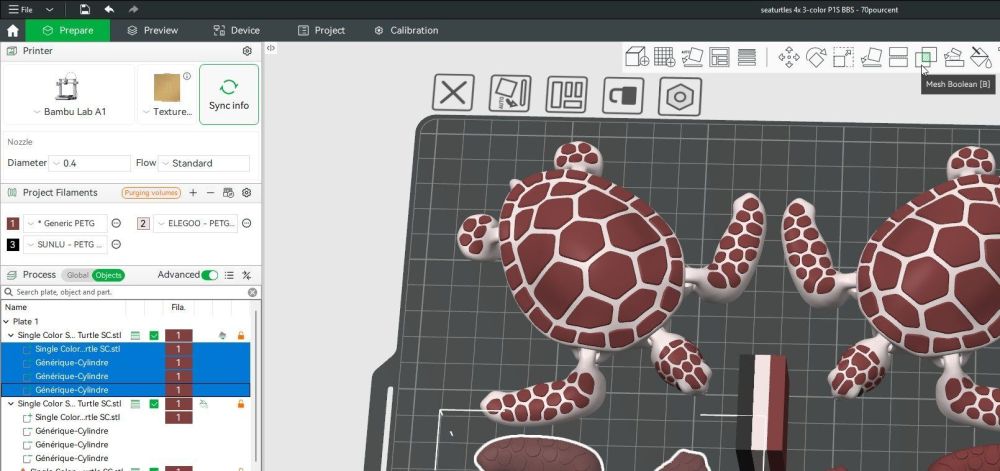Click the Auto orient toolbar icon
This screenshot has width=1000, height=471.
pyautogui.click(x=692, y=57)
